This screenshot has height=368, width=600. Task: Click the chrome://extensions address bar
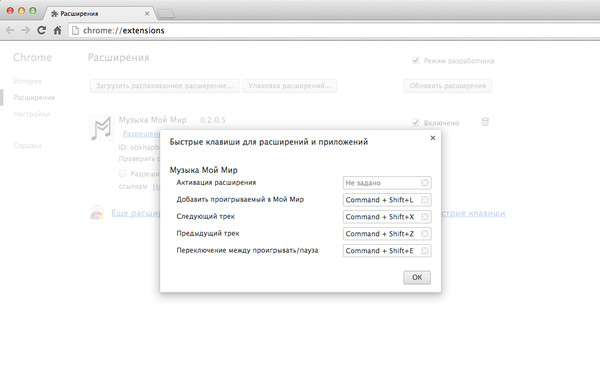333,31
